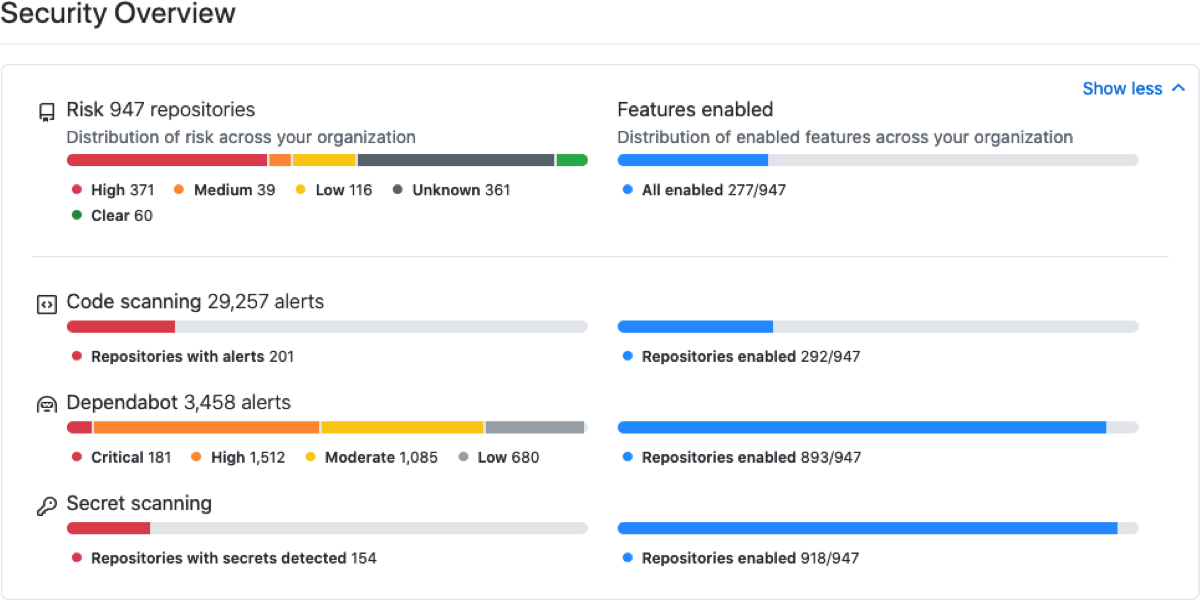Click All enabled 277/947 legend
Viewport: 1200px width, 600px height.
[704, 190]
